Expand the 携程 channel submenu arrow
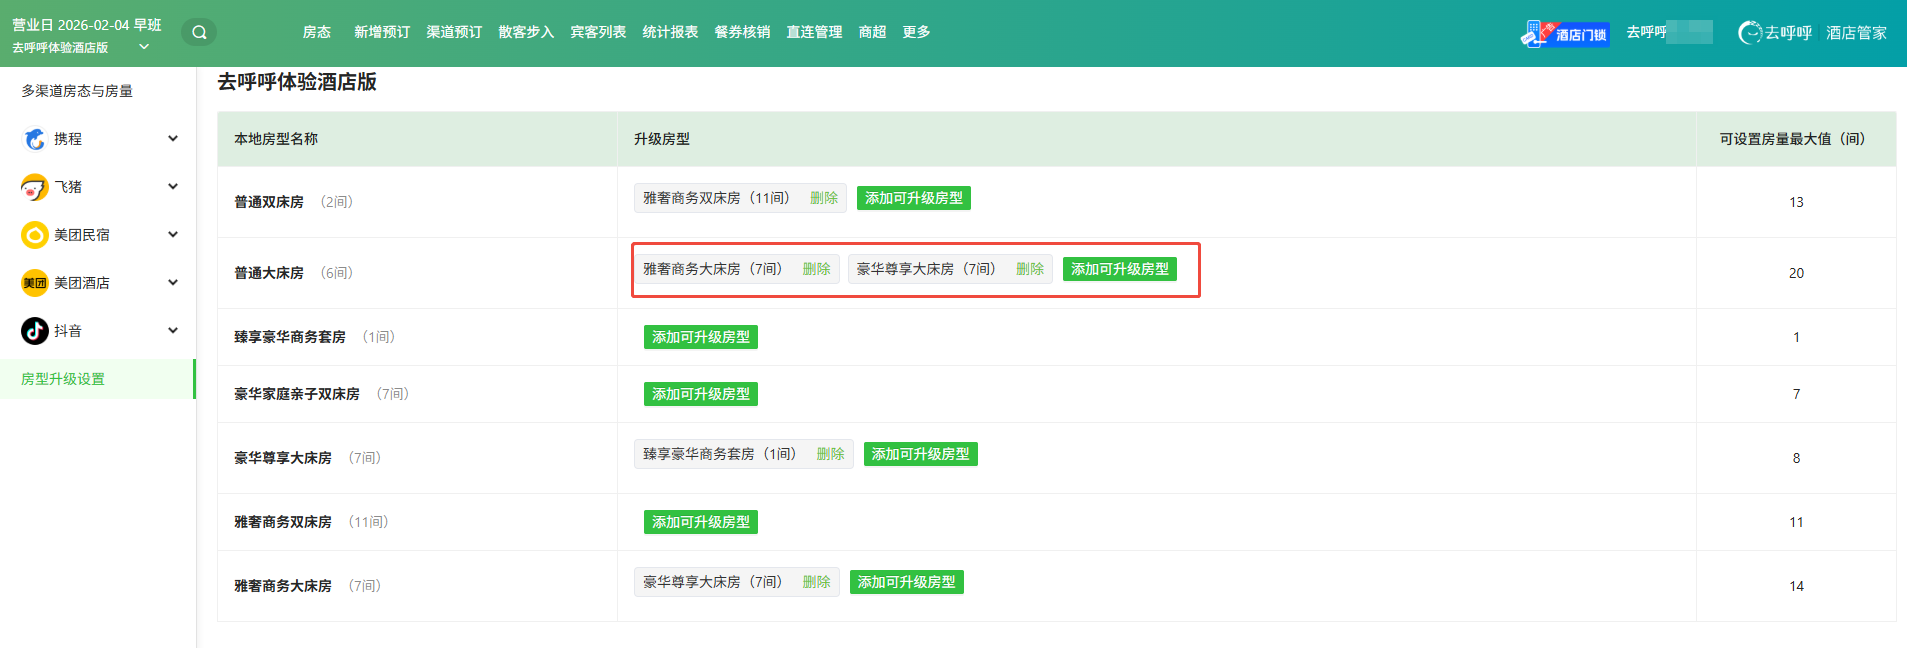1907x648 pixels. click(x=173, y=139)
